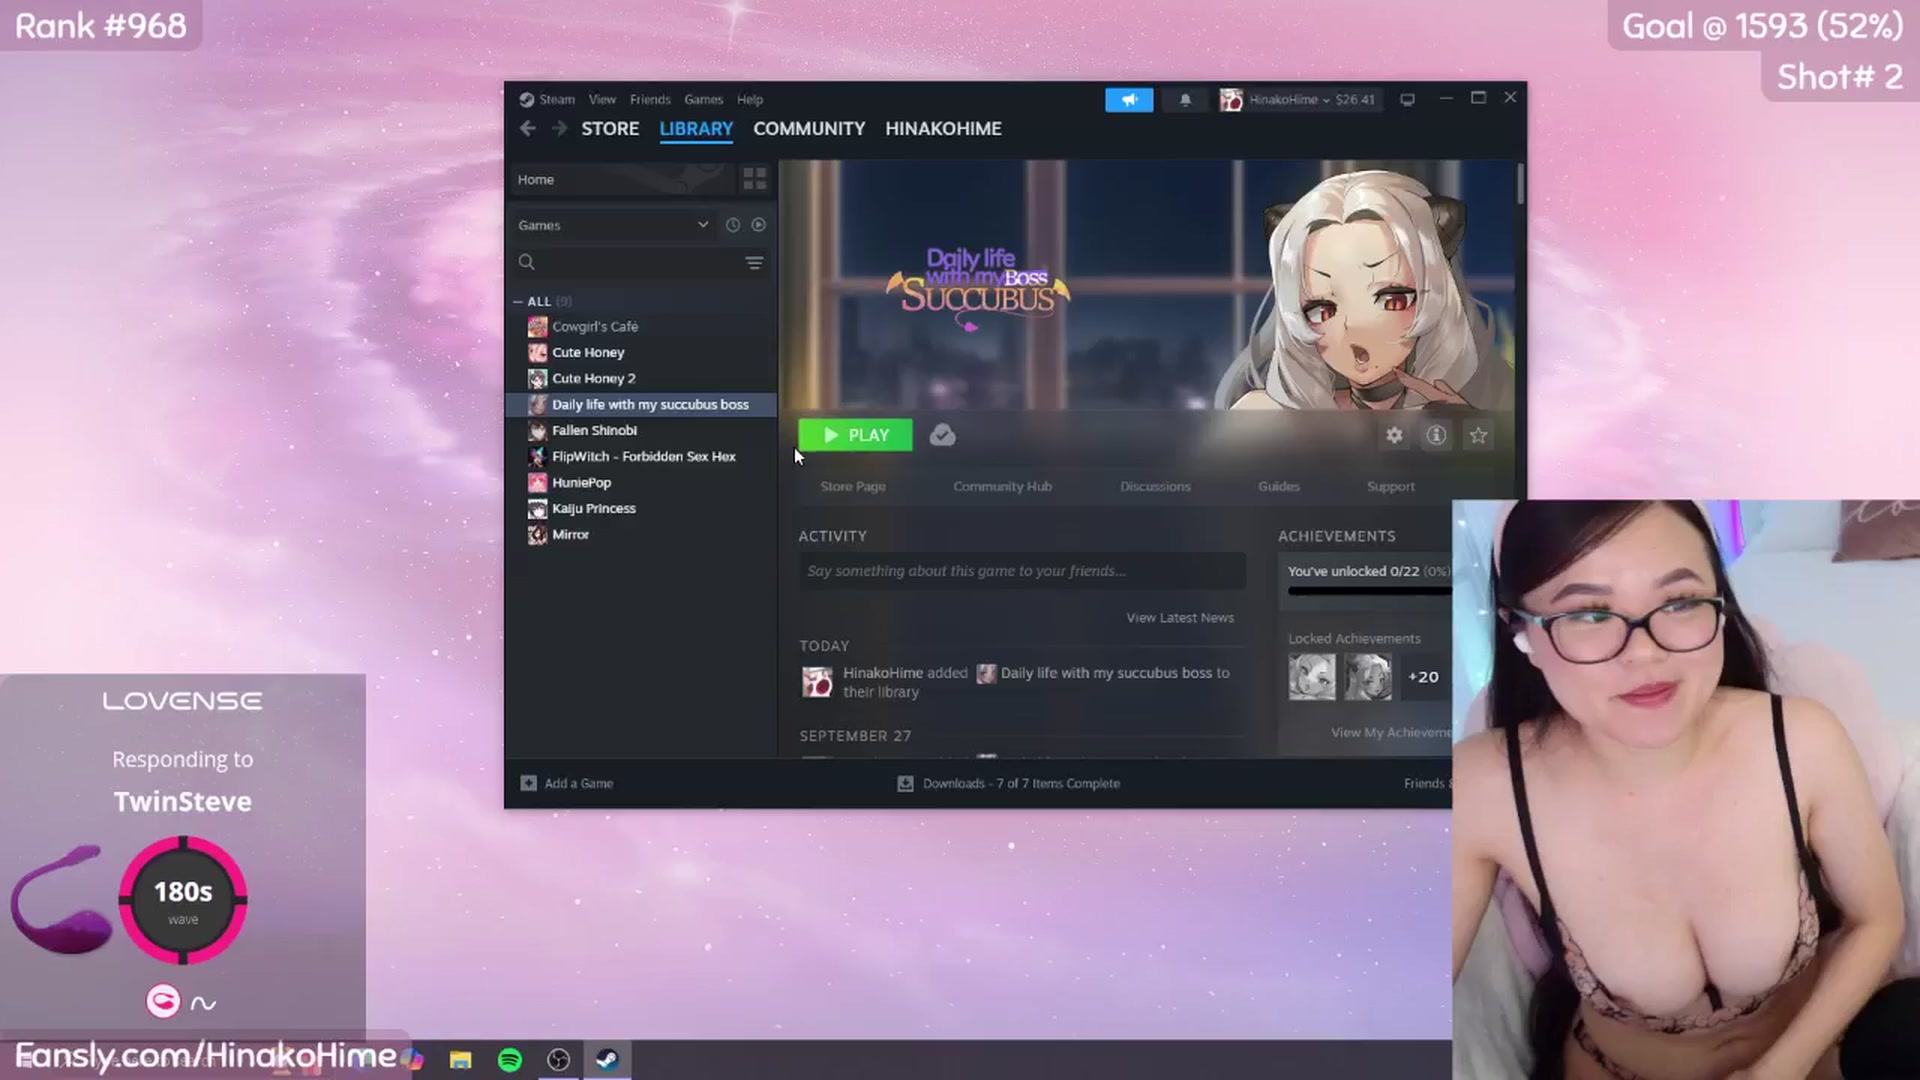Open the Friends menu
1920x1080 pixels.
(650, 100)
